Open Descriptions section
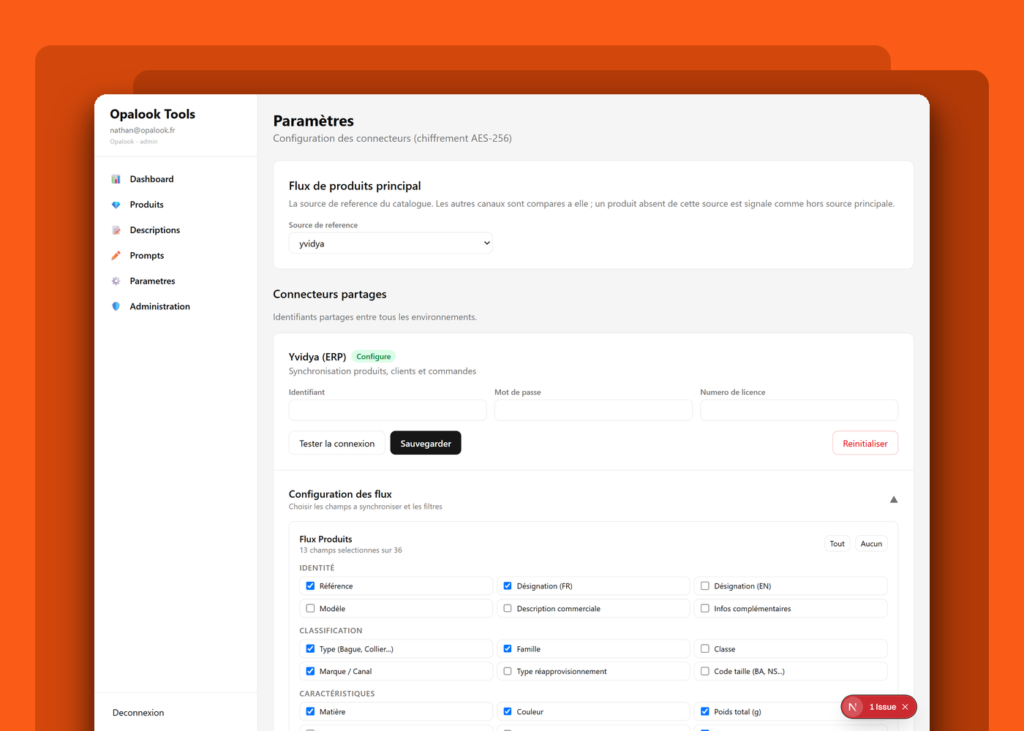 [x=155, y=230]
